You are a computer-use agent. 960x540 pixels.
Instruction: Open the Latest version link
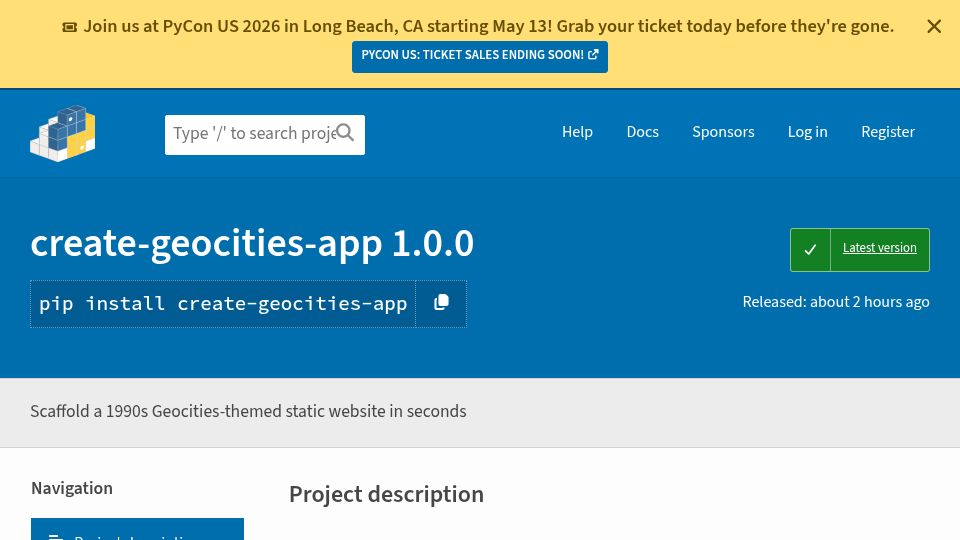(x=879, y=248)
